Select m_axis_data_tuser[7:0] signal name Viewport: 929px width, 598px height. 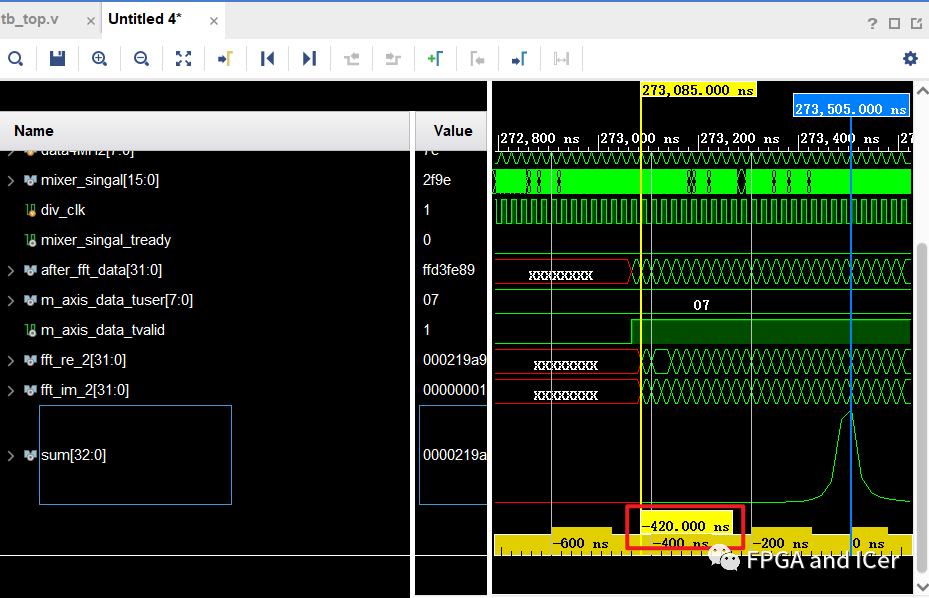117,300
